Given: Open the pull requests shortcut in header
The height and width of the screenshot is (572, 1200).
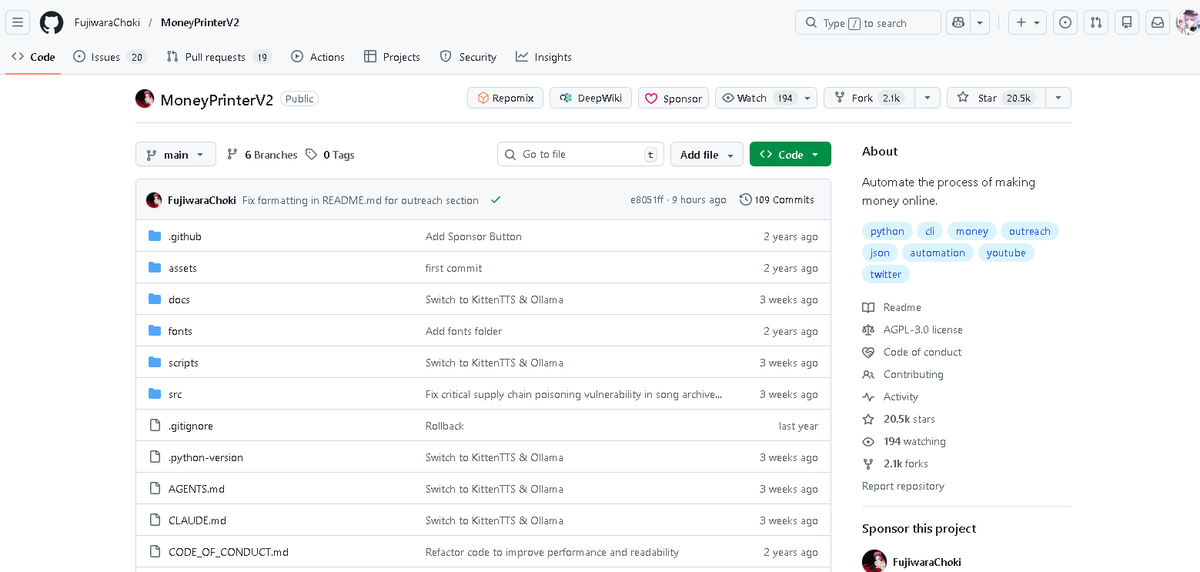Looking at the screenshot, I should (x=1097, y=22).
